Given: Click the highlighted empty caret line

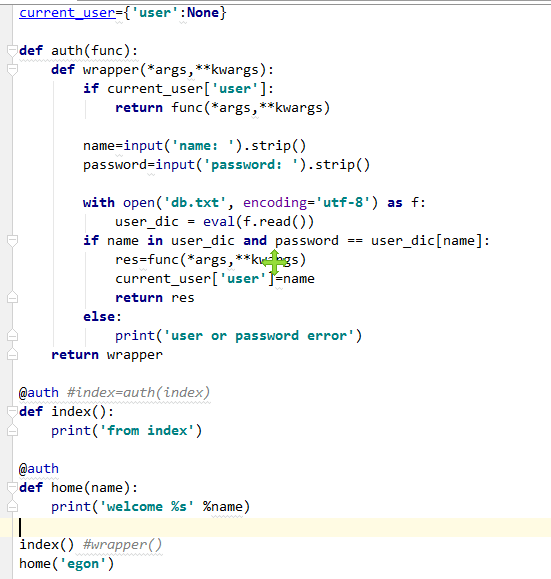Looking at the screenshot, I should pyautogui.click(x=276, y=527).
